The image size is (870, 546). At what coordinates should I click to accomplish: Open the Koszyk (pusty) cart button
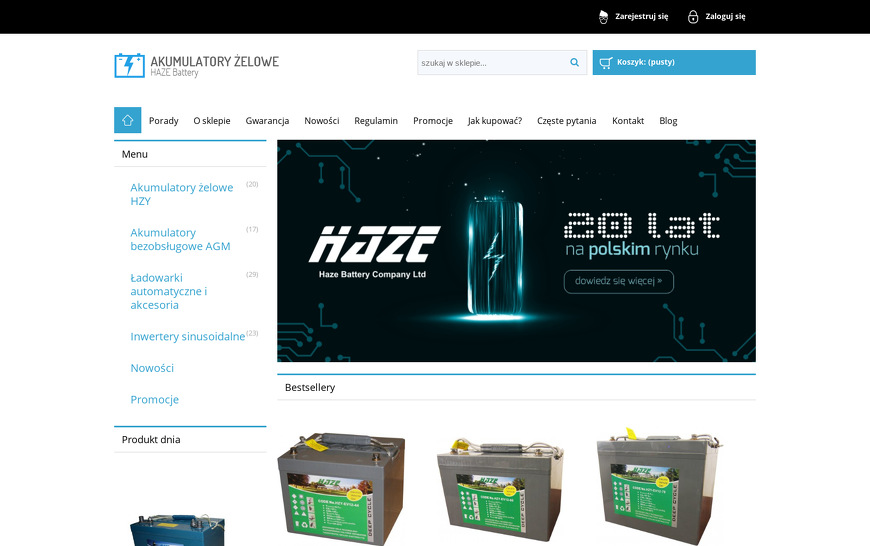click(674, 63)
